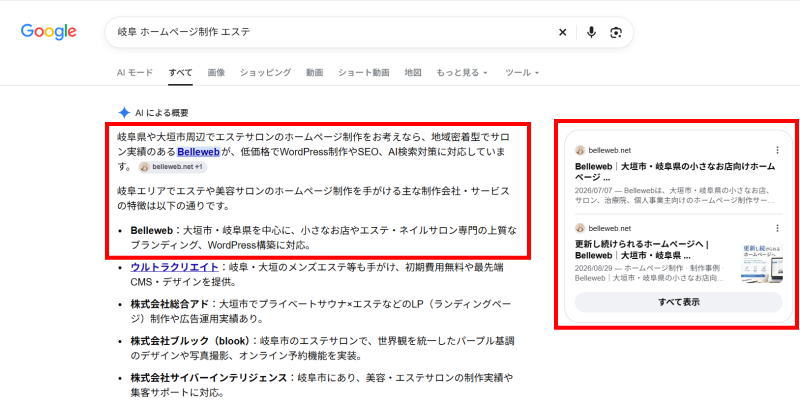800x401 pixels.
Task: Click 株式会社サイバーインテリジェンス bullet text
Action: pyautogui.click(x=209, y=378)
